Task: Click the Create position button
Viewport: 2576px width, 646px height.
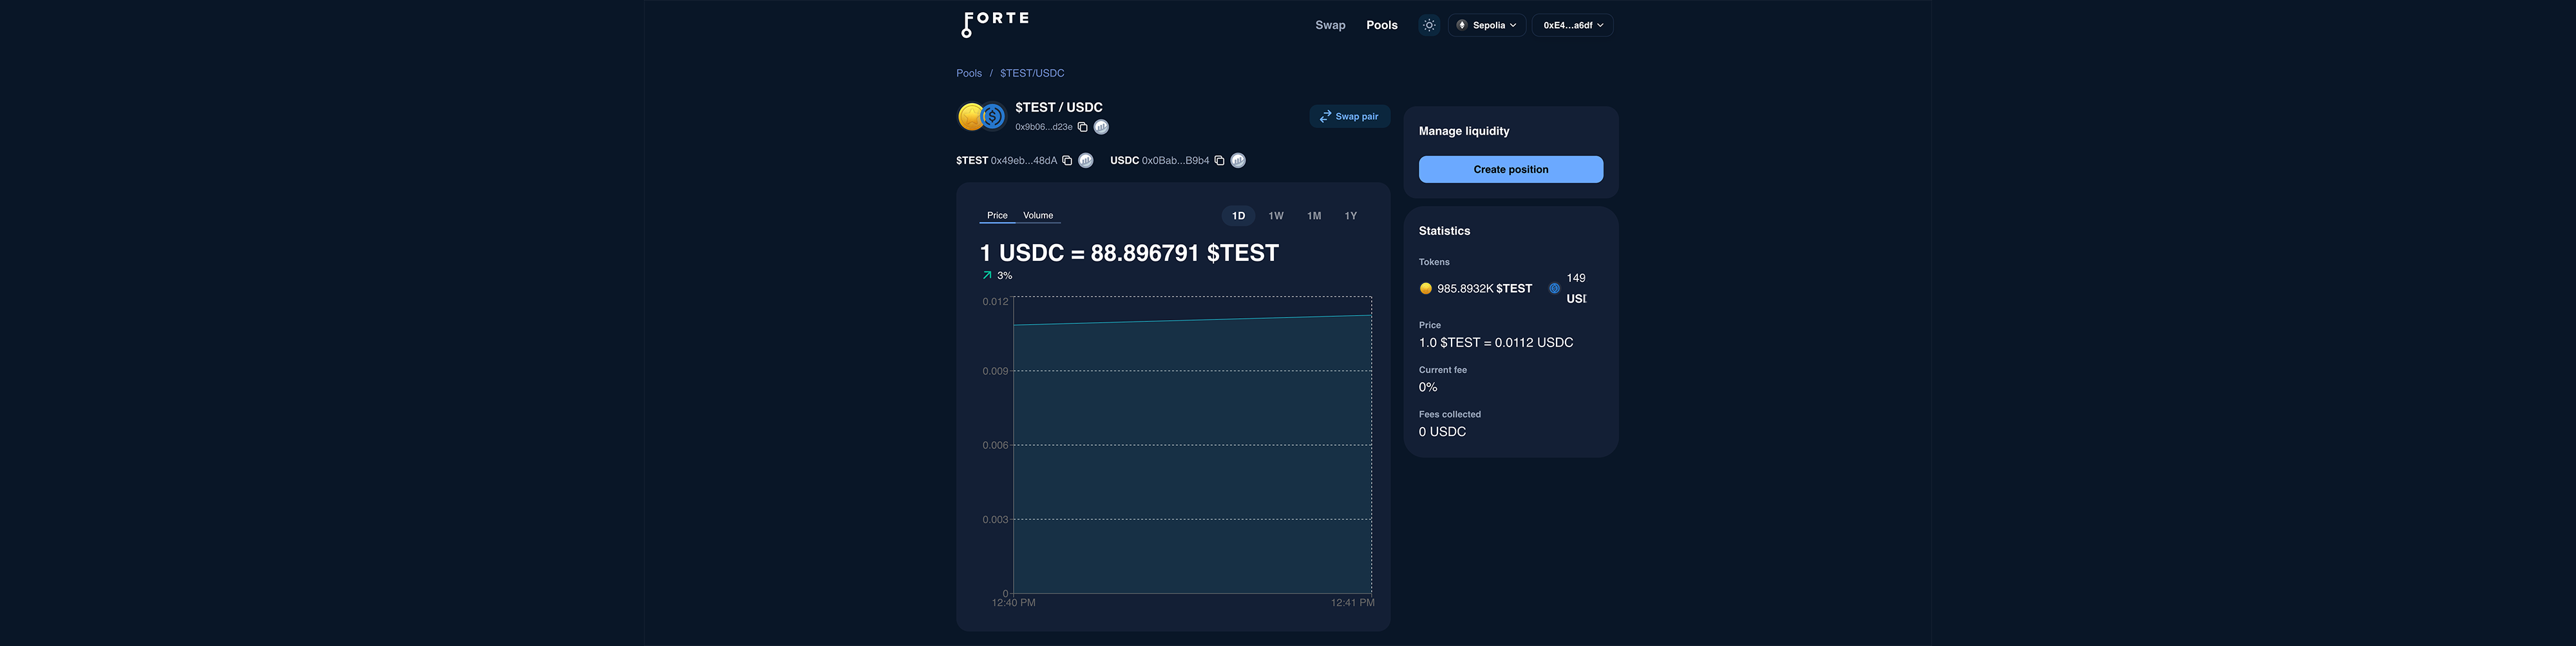Action: coord(1510,169)
